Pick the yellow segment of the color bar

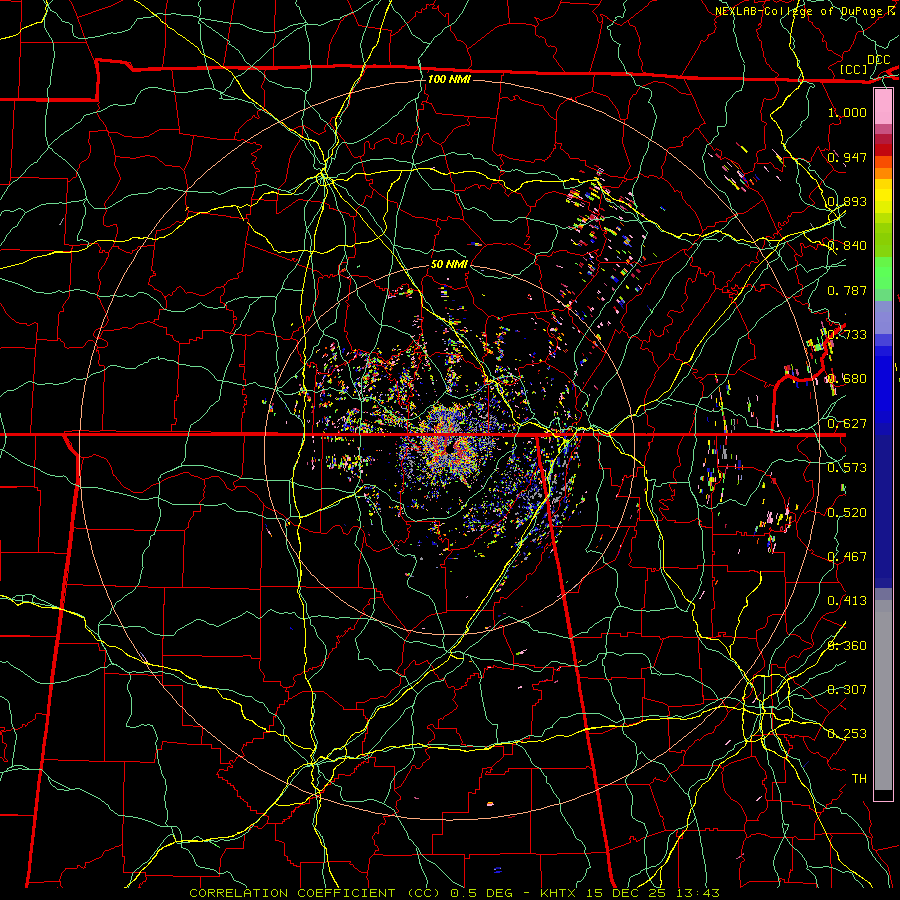click(x=883, y=196)
